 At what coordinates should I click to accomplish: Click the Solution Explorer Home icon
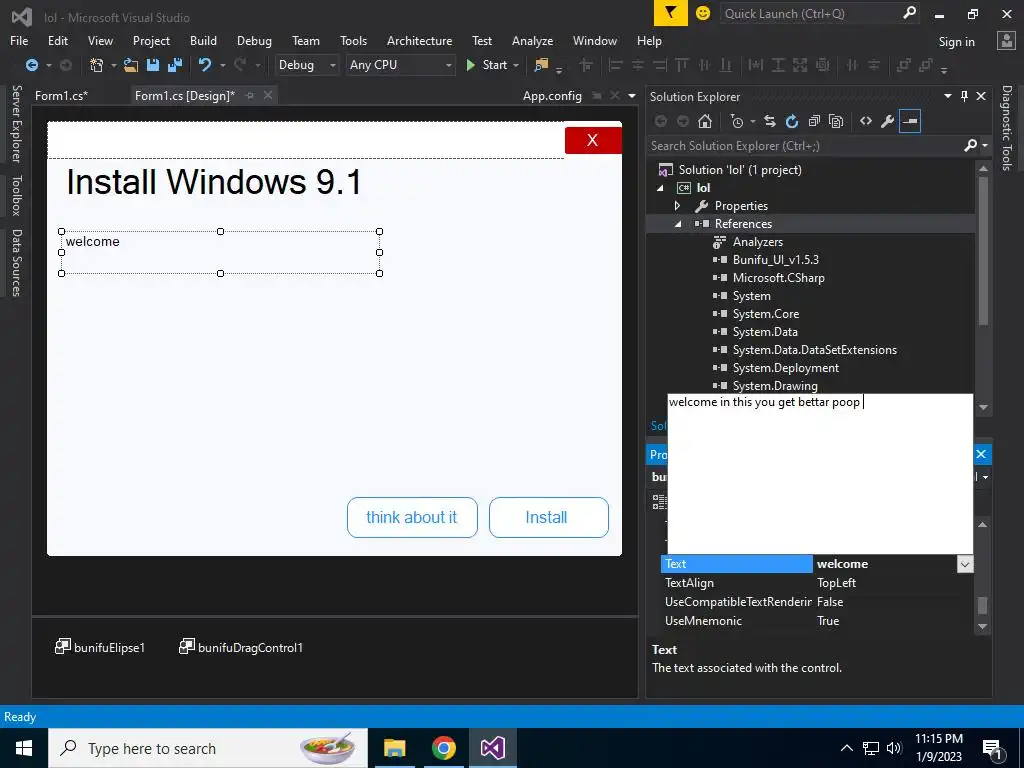(705, 121)
